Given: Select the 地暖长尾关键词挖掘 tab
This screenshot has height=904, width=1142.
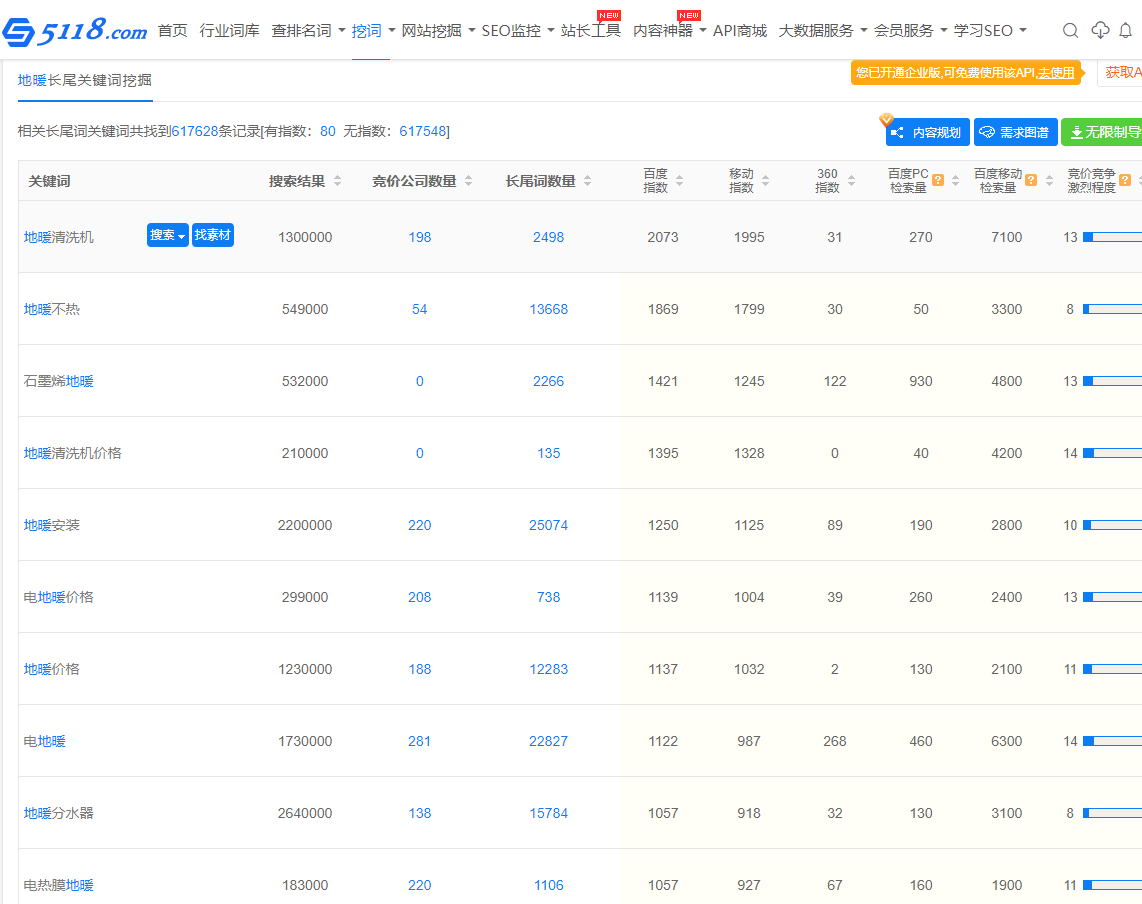Looking at the screenshot, I should tap(85, 80).
